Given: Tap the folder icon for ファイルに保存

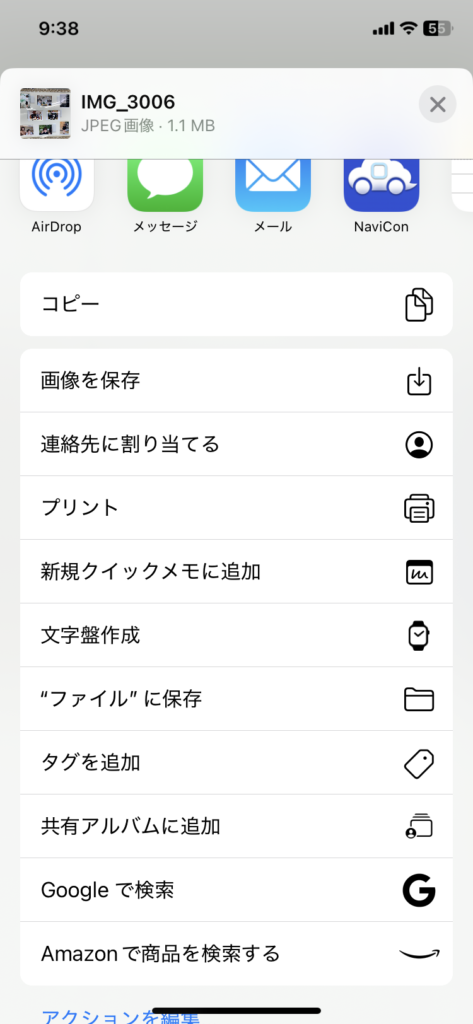Looking at the screenshot, I should coord(419,699).
